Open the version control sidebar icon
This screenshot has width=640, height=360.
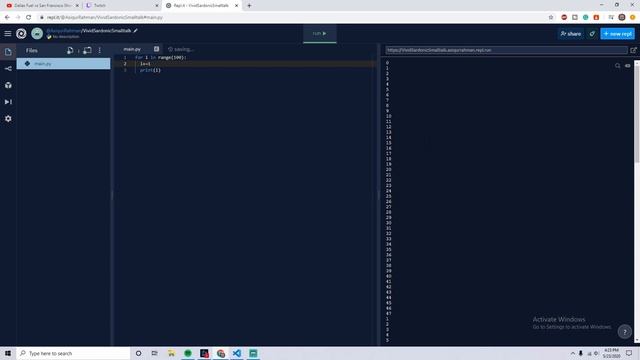pos(8,69)
